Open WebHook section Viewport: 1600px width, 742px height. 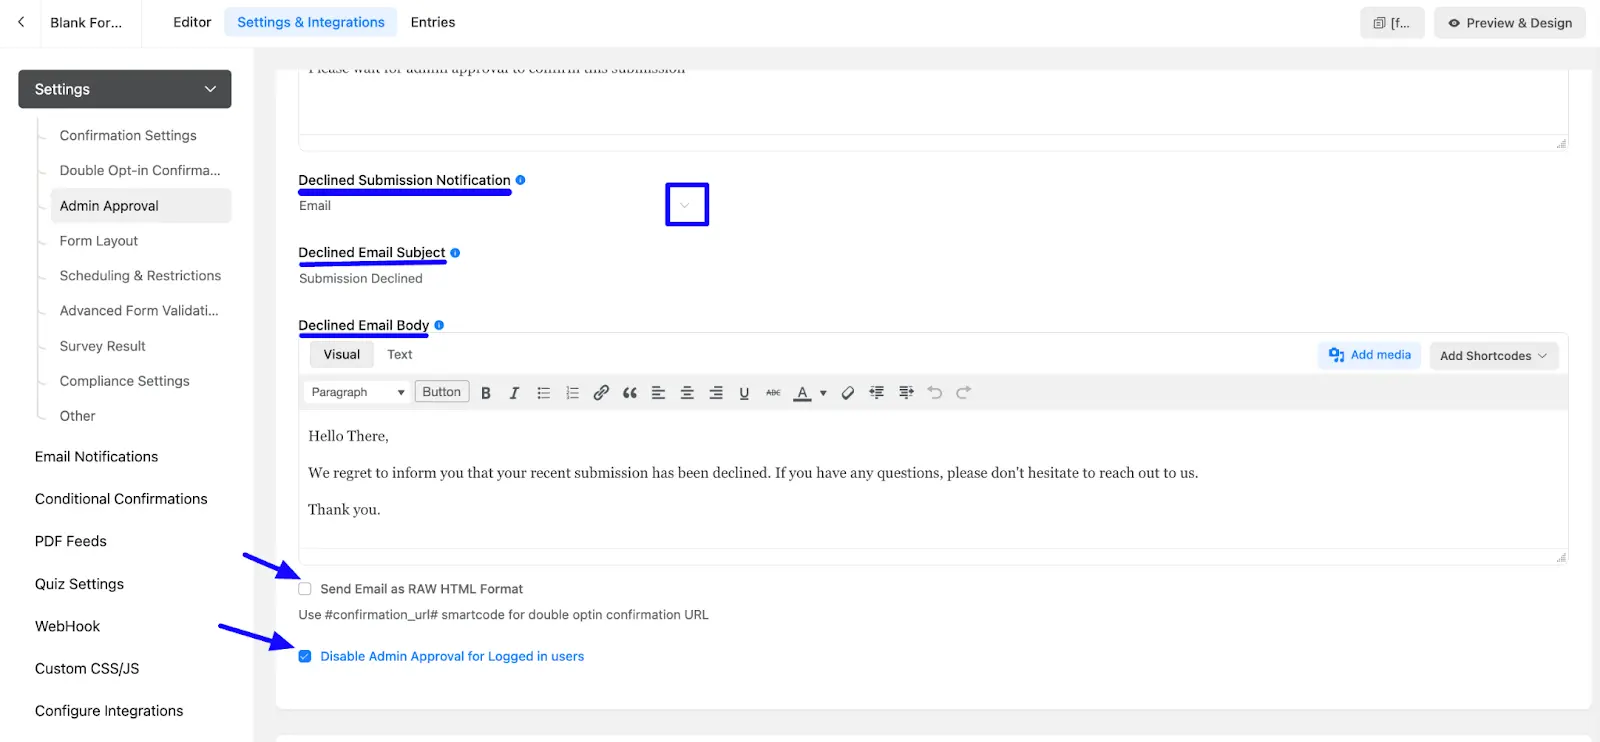click(x=68, y=626)
